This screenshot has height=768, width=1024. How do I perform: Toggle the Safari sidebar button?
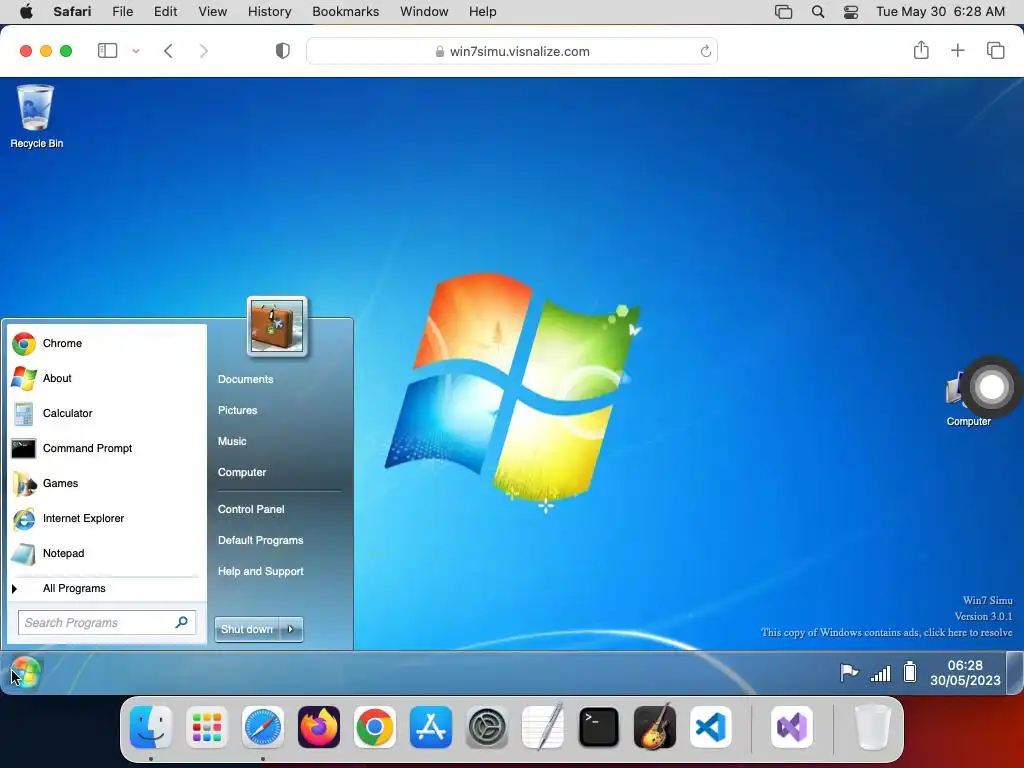click(108, 51)
